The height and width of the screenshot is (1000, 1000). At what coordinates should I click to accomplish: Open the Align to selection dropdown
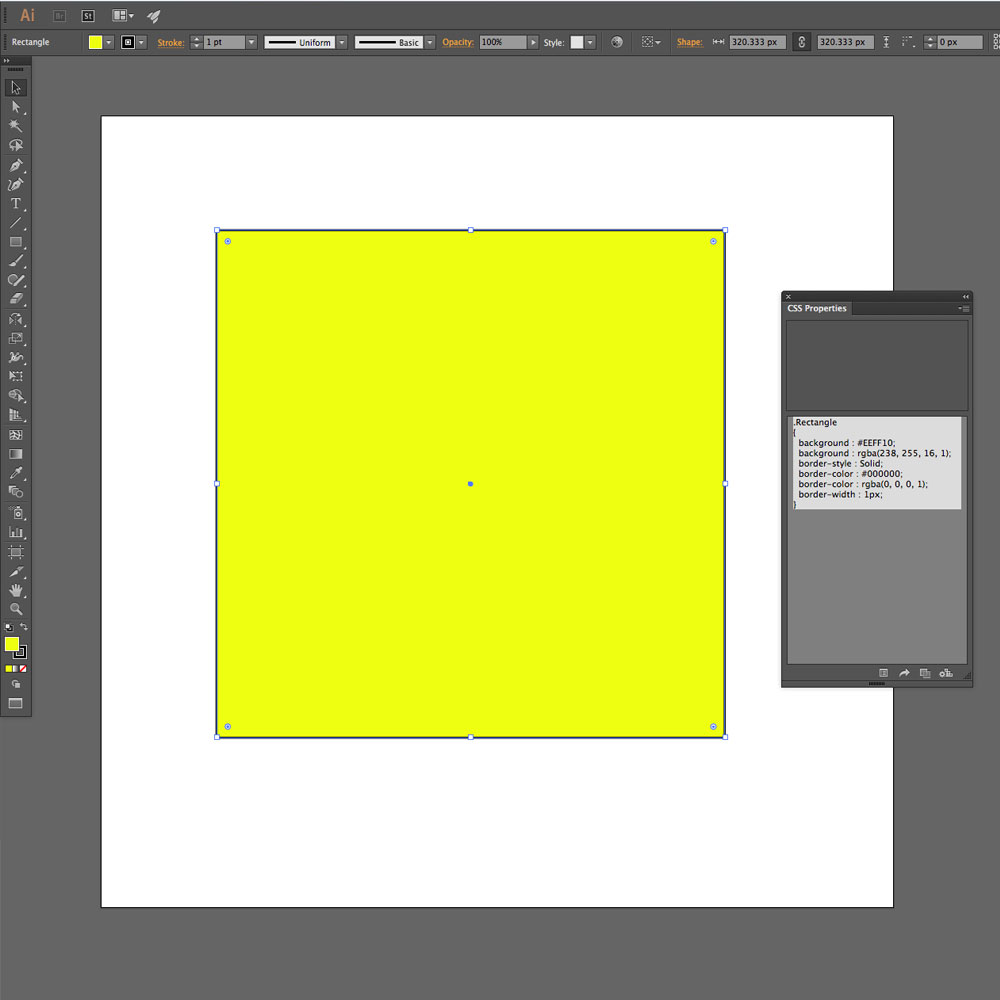tap(651, 42)
